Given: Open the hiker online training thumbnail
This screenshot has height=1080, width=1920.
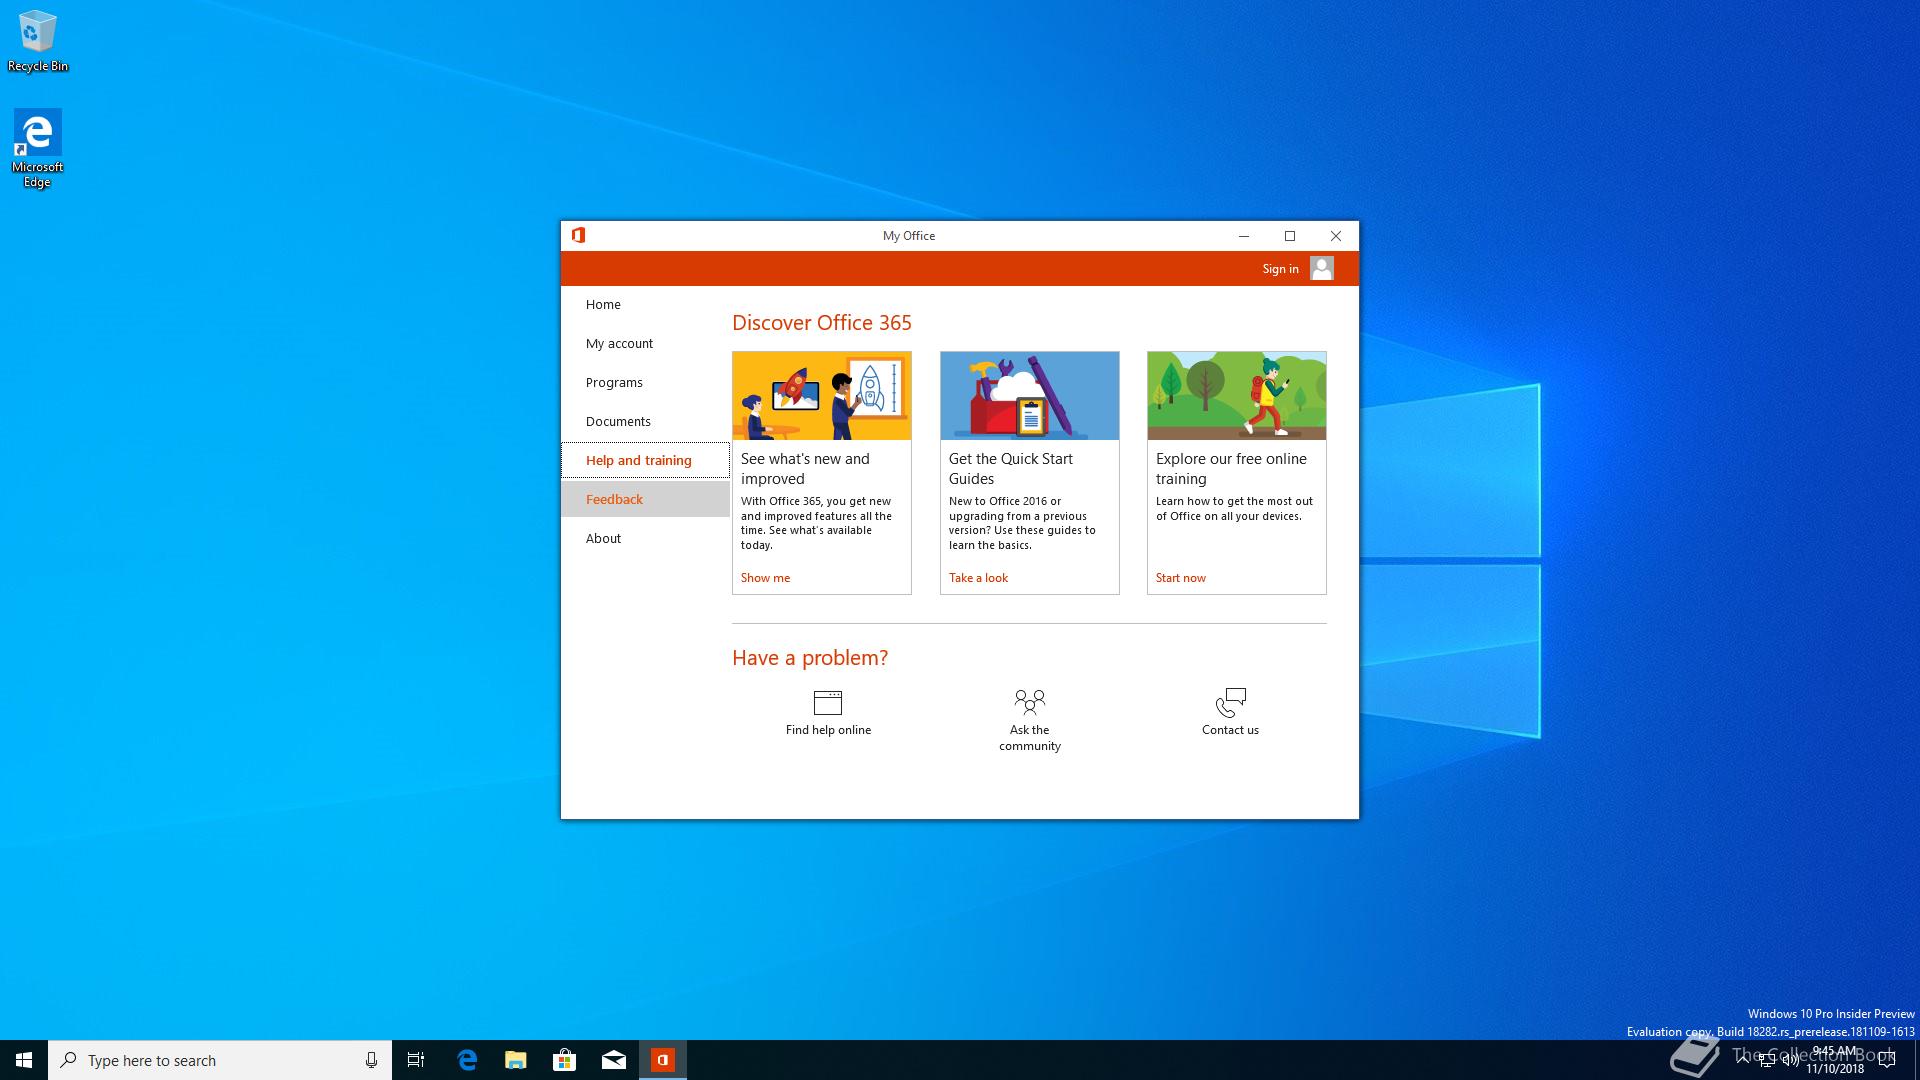Looking at the screenshot, I should (x=1237, y=396).
